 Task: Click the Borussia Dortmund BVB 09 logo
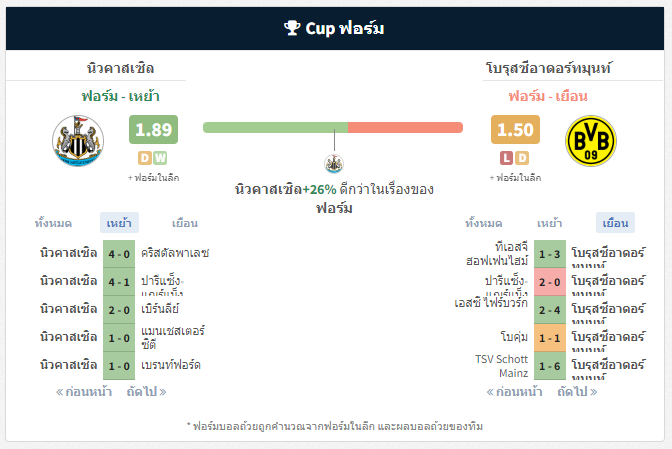[591, 141]
